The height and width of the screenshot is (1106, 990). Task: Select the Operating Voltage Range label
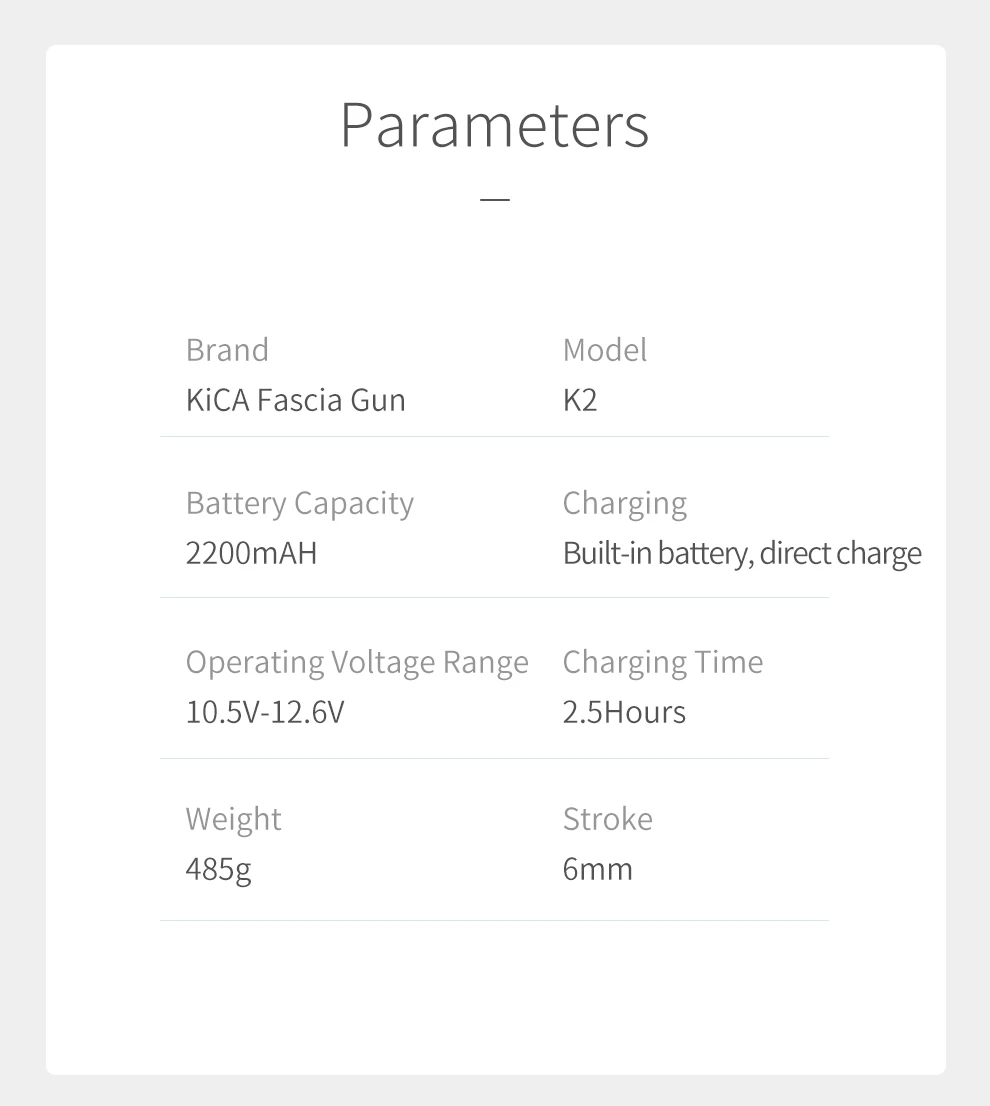[x=357, y=662]
